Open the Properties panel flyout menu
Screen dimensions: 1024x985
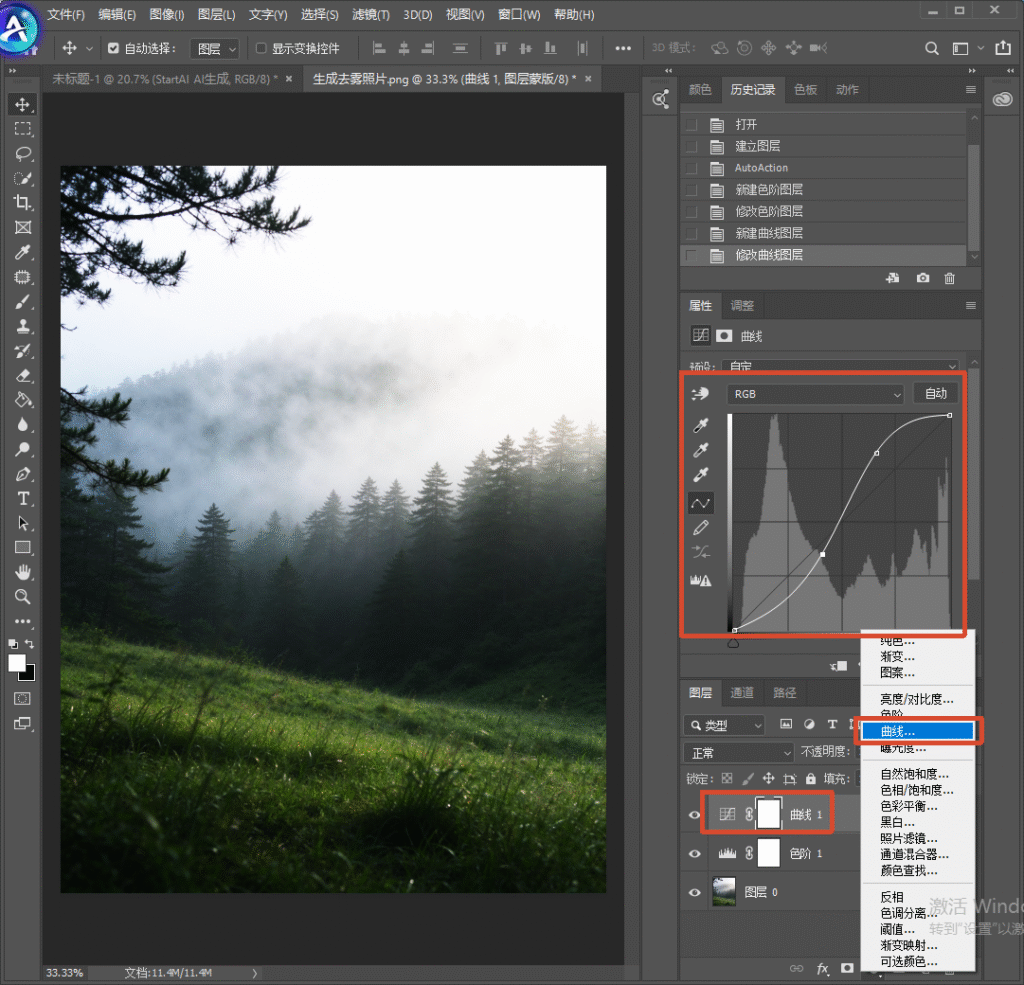(x=970, y=306)
